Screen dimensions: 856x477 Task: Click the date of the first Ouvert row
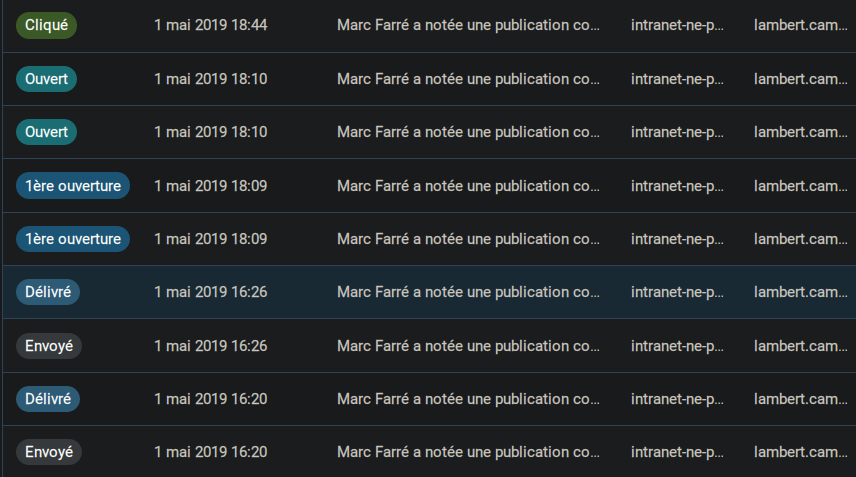pos(211,79)
